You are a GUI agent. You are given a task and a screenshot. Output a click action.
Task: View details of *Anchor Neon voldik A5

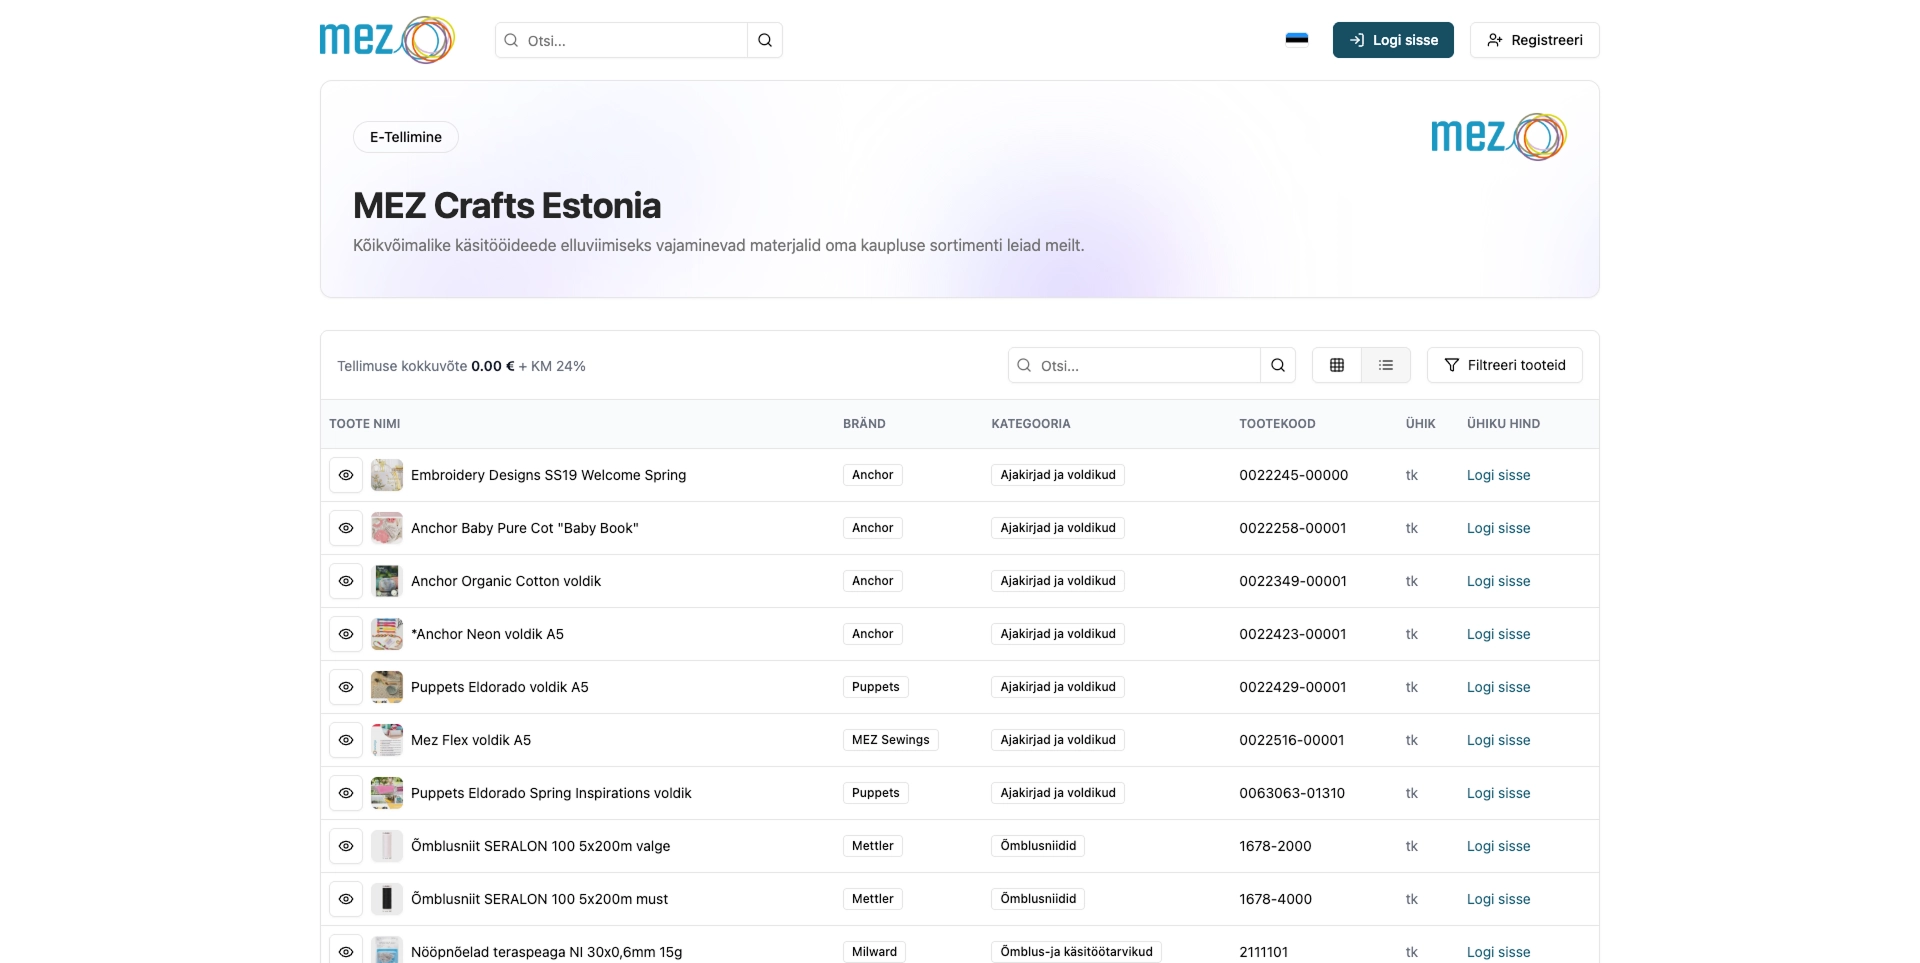[x=346, y=634]
